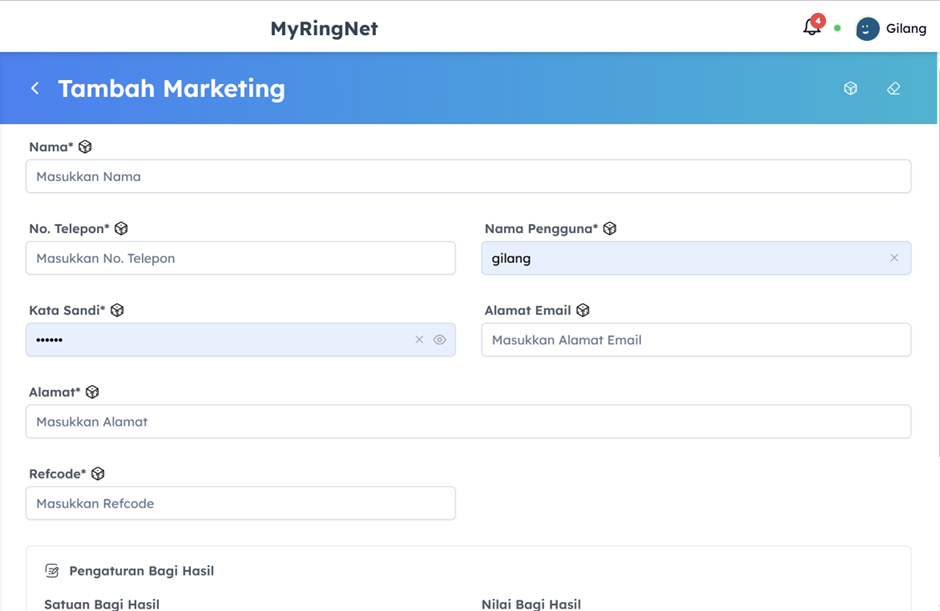This screenshot has height=611, width=940.
Task: Click the cube icon next to Nama label
Action: pyautogui.click(x=85, y=147)
